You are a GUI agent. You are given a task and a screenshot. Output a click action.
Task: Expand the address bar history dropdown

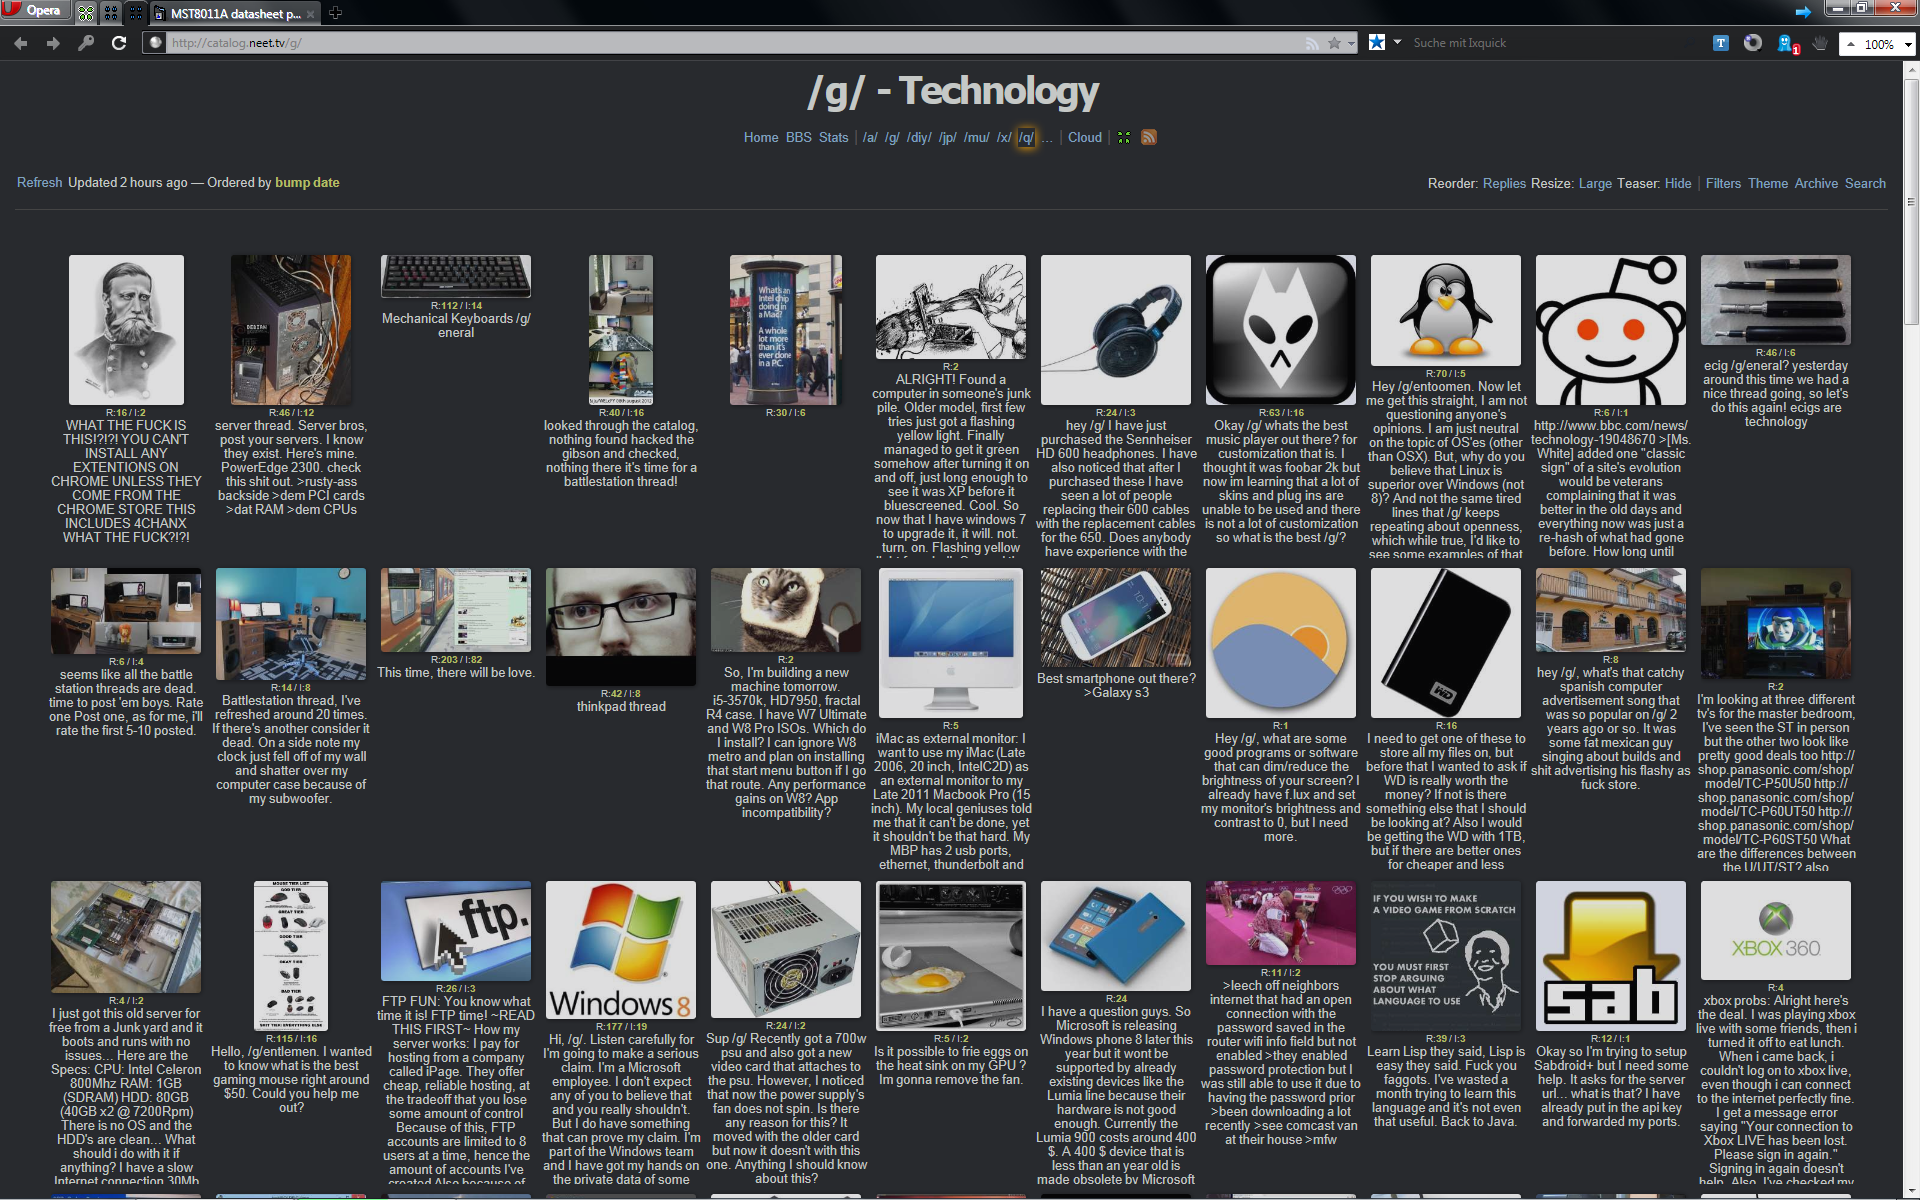[x=1351, y=43]
